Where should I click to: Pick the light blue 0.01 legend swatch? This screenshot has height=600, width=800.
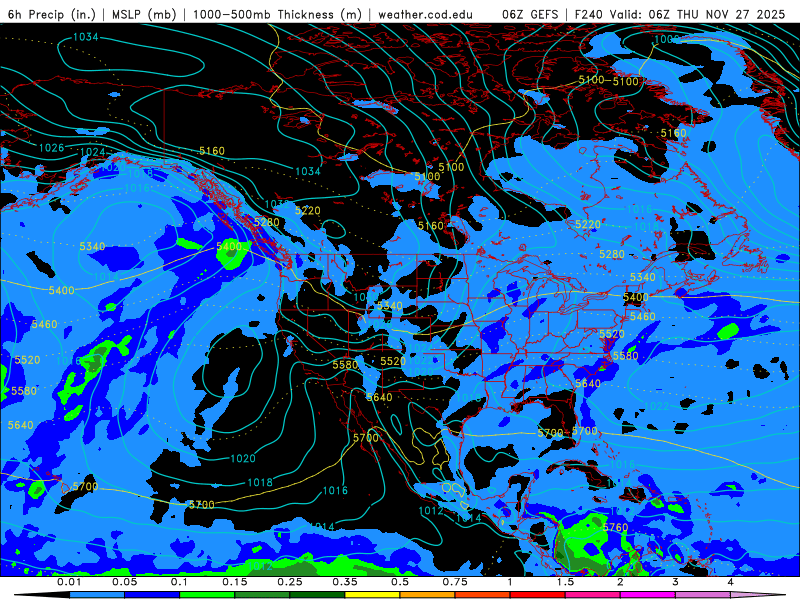[x=97, y=595]
